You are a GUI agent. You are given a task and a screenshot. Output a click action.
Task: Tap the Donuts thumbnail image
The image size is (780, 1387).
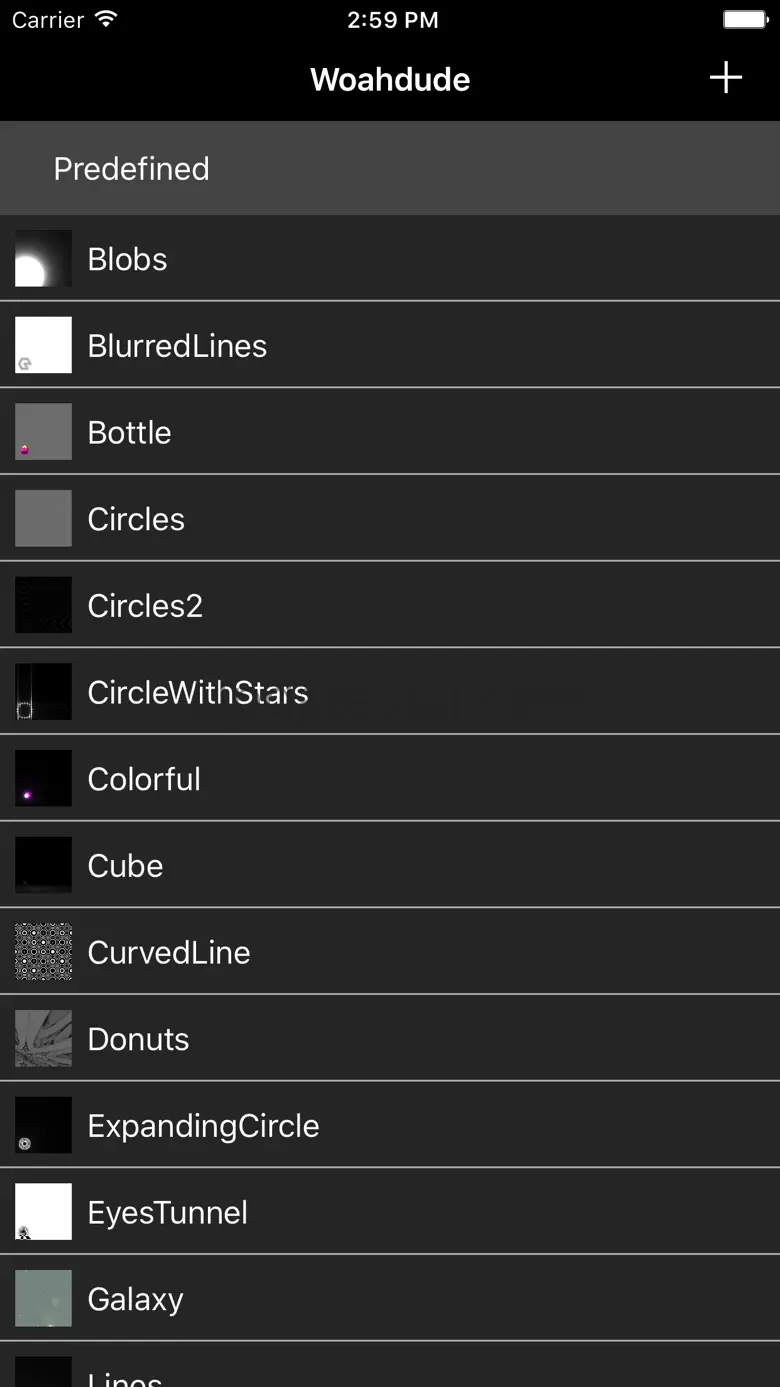tap(43, 1038)
